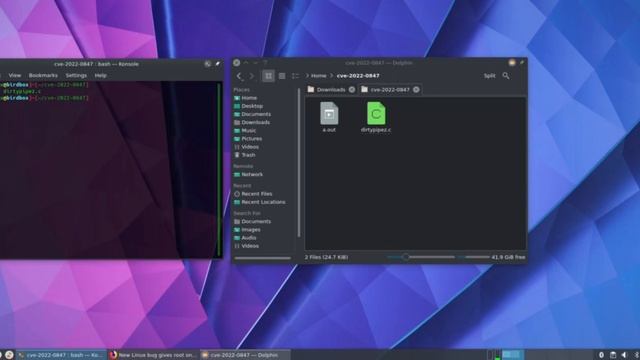Image resolution: width=640 pixels, height=360 pixels.
Task: Open Network under Remote section
Action: click(x=252, y=174)
